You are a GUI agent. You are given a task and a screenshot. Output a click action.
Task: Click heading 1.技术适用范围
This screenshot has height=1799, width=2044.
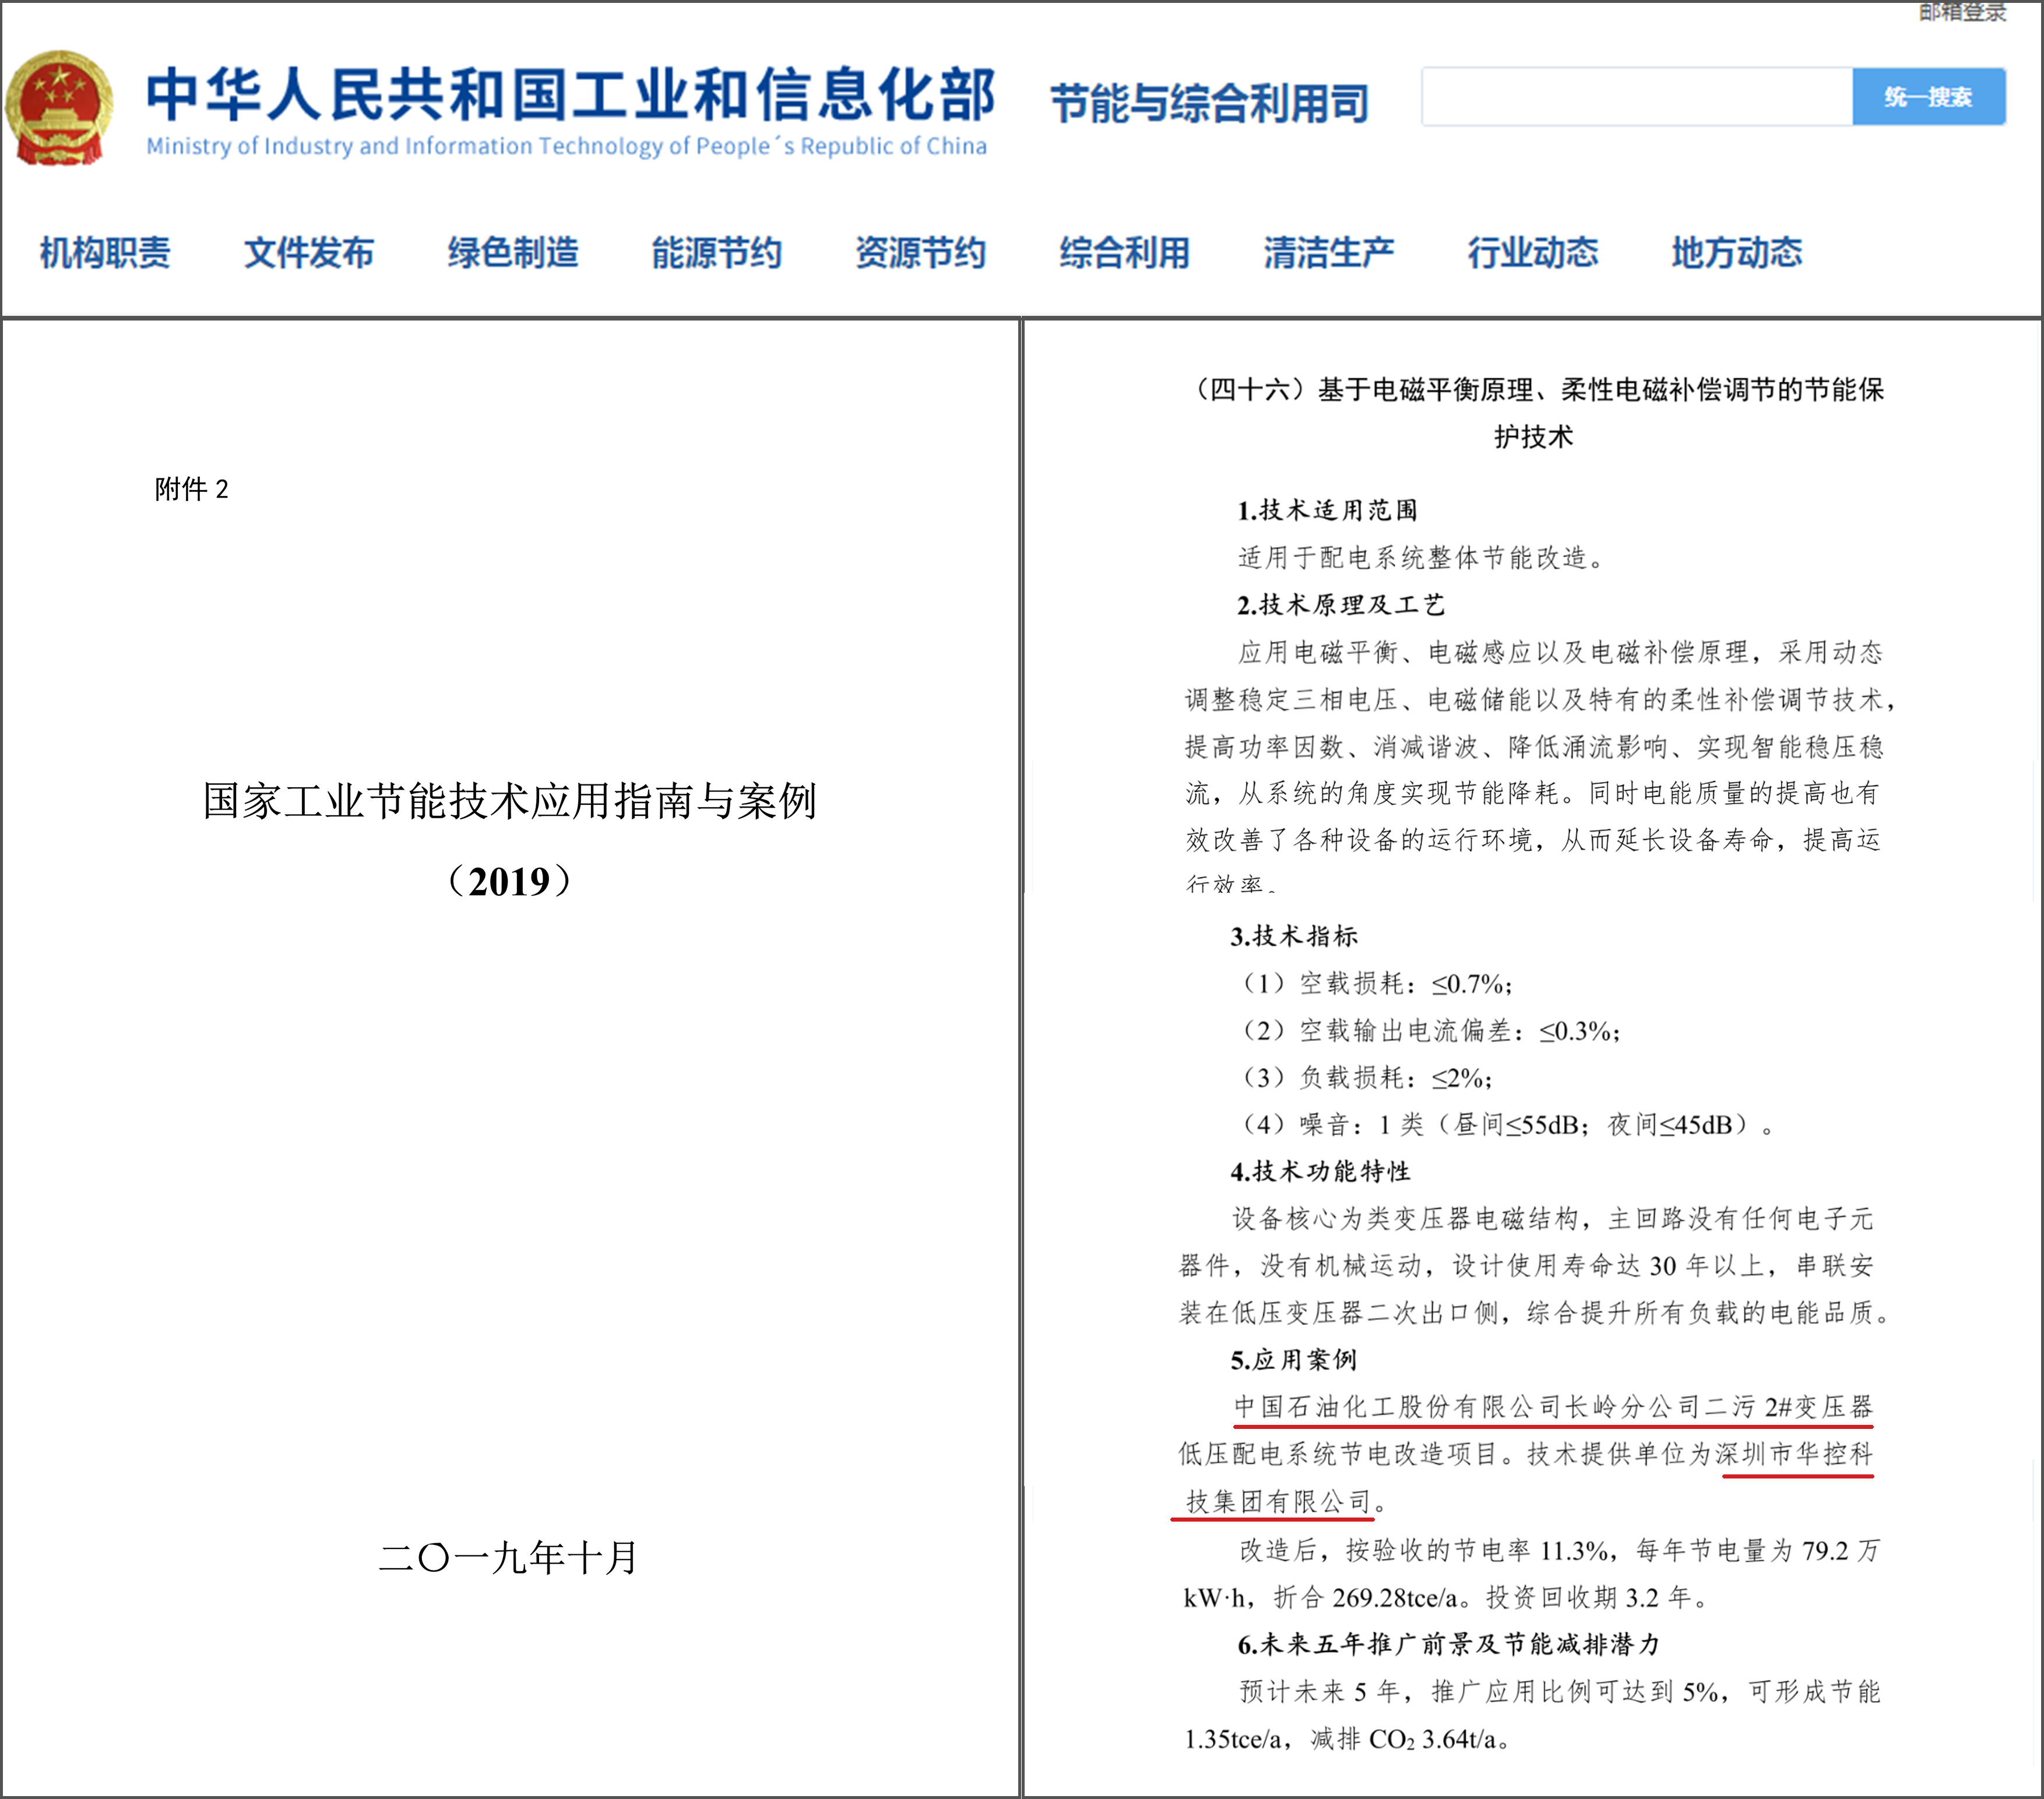[1327, 510]
